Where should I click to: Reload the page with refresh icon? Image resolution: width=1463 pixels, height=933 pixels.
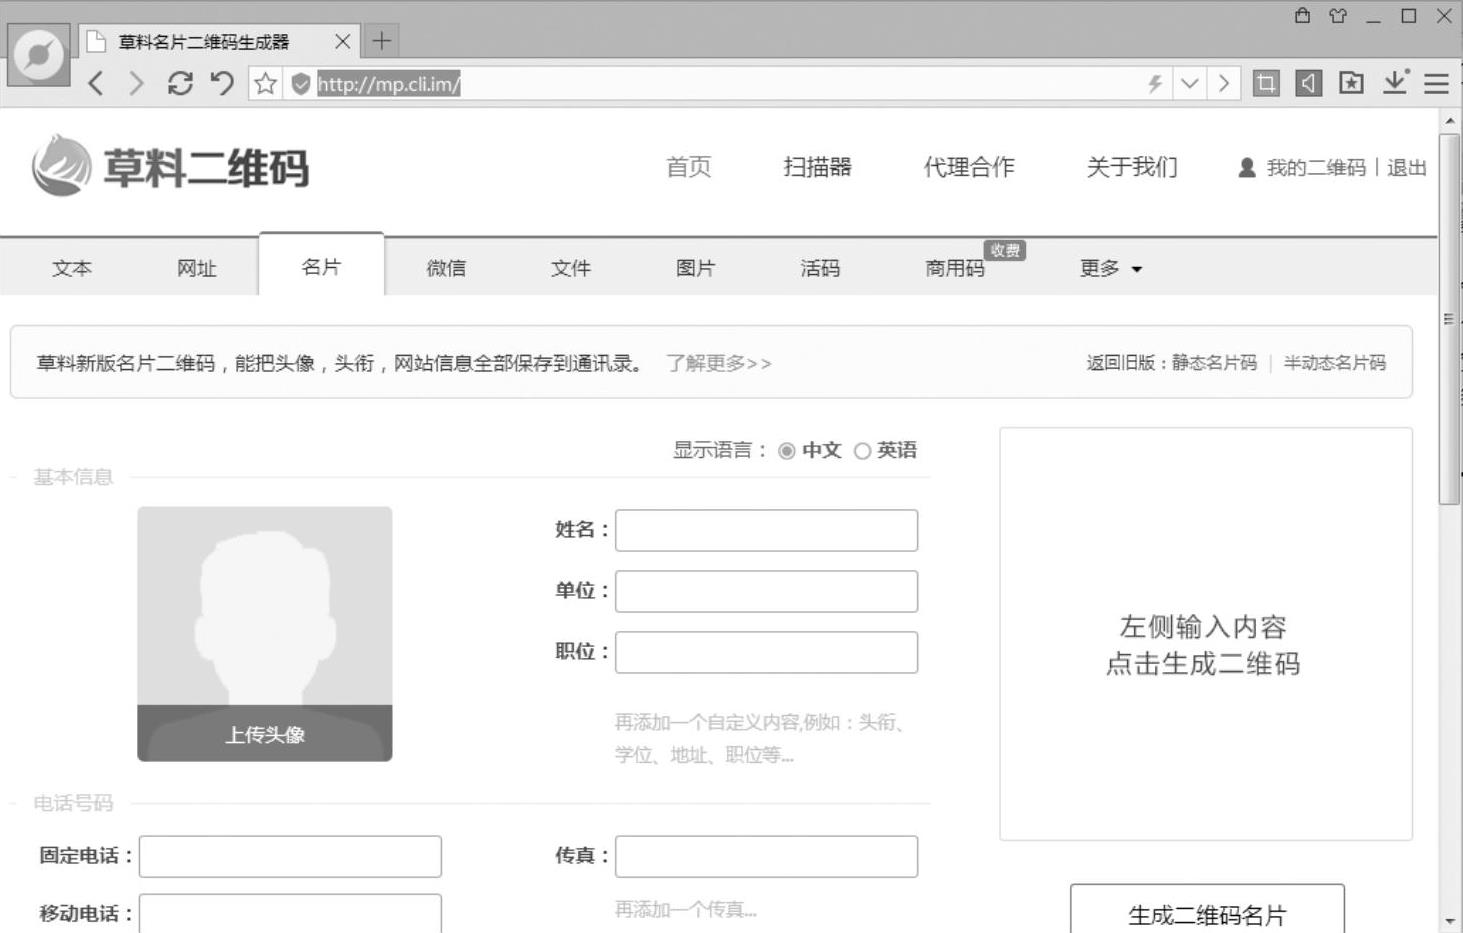pos(180,83)
